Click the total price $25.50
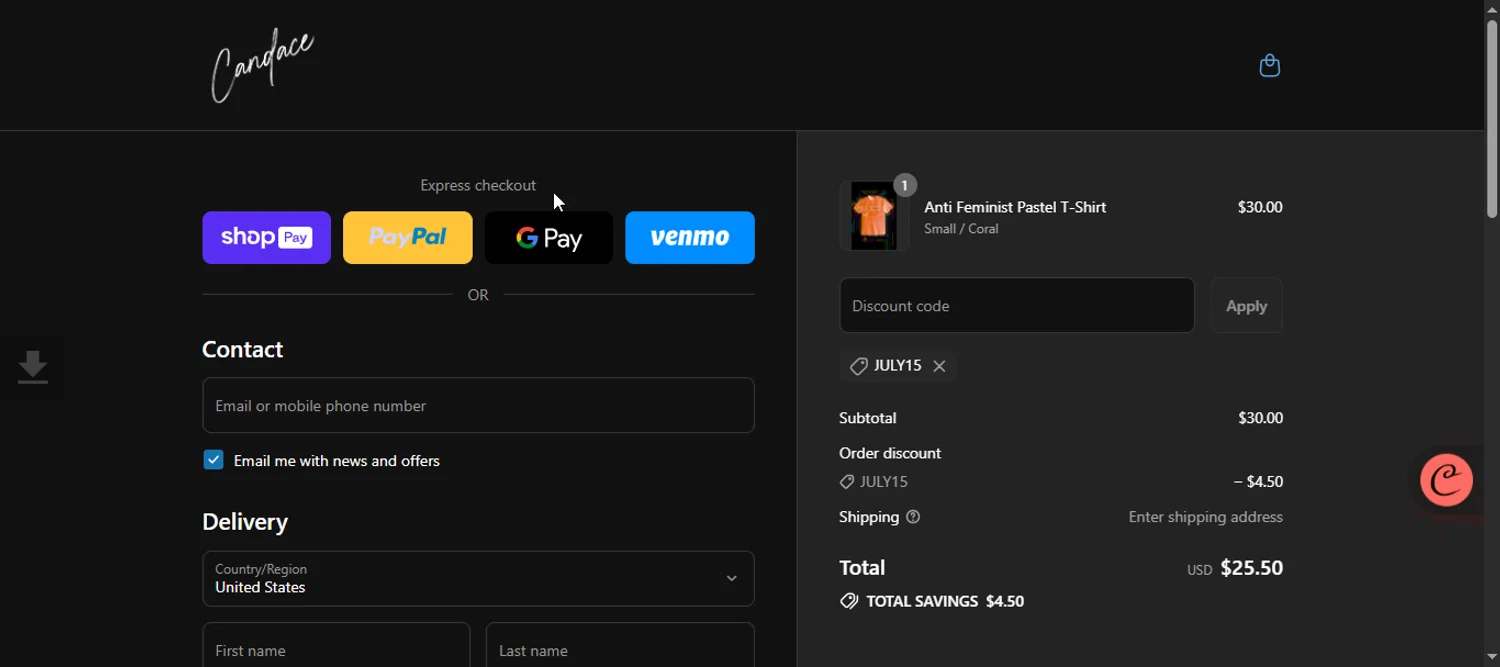This screenshot has width=1500, height=667. click(x=1251, y=568)
